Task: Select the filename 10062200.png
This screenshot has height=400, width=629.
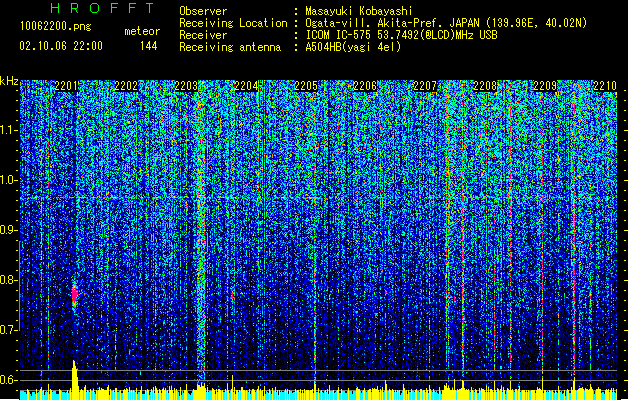Action: coord(55,27)
